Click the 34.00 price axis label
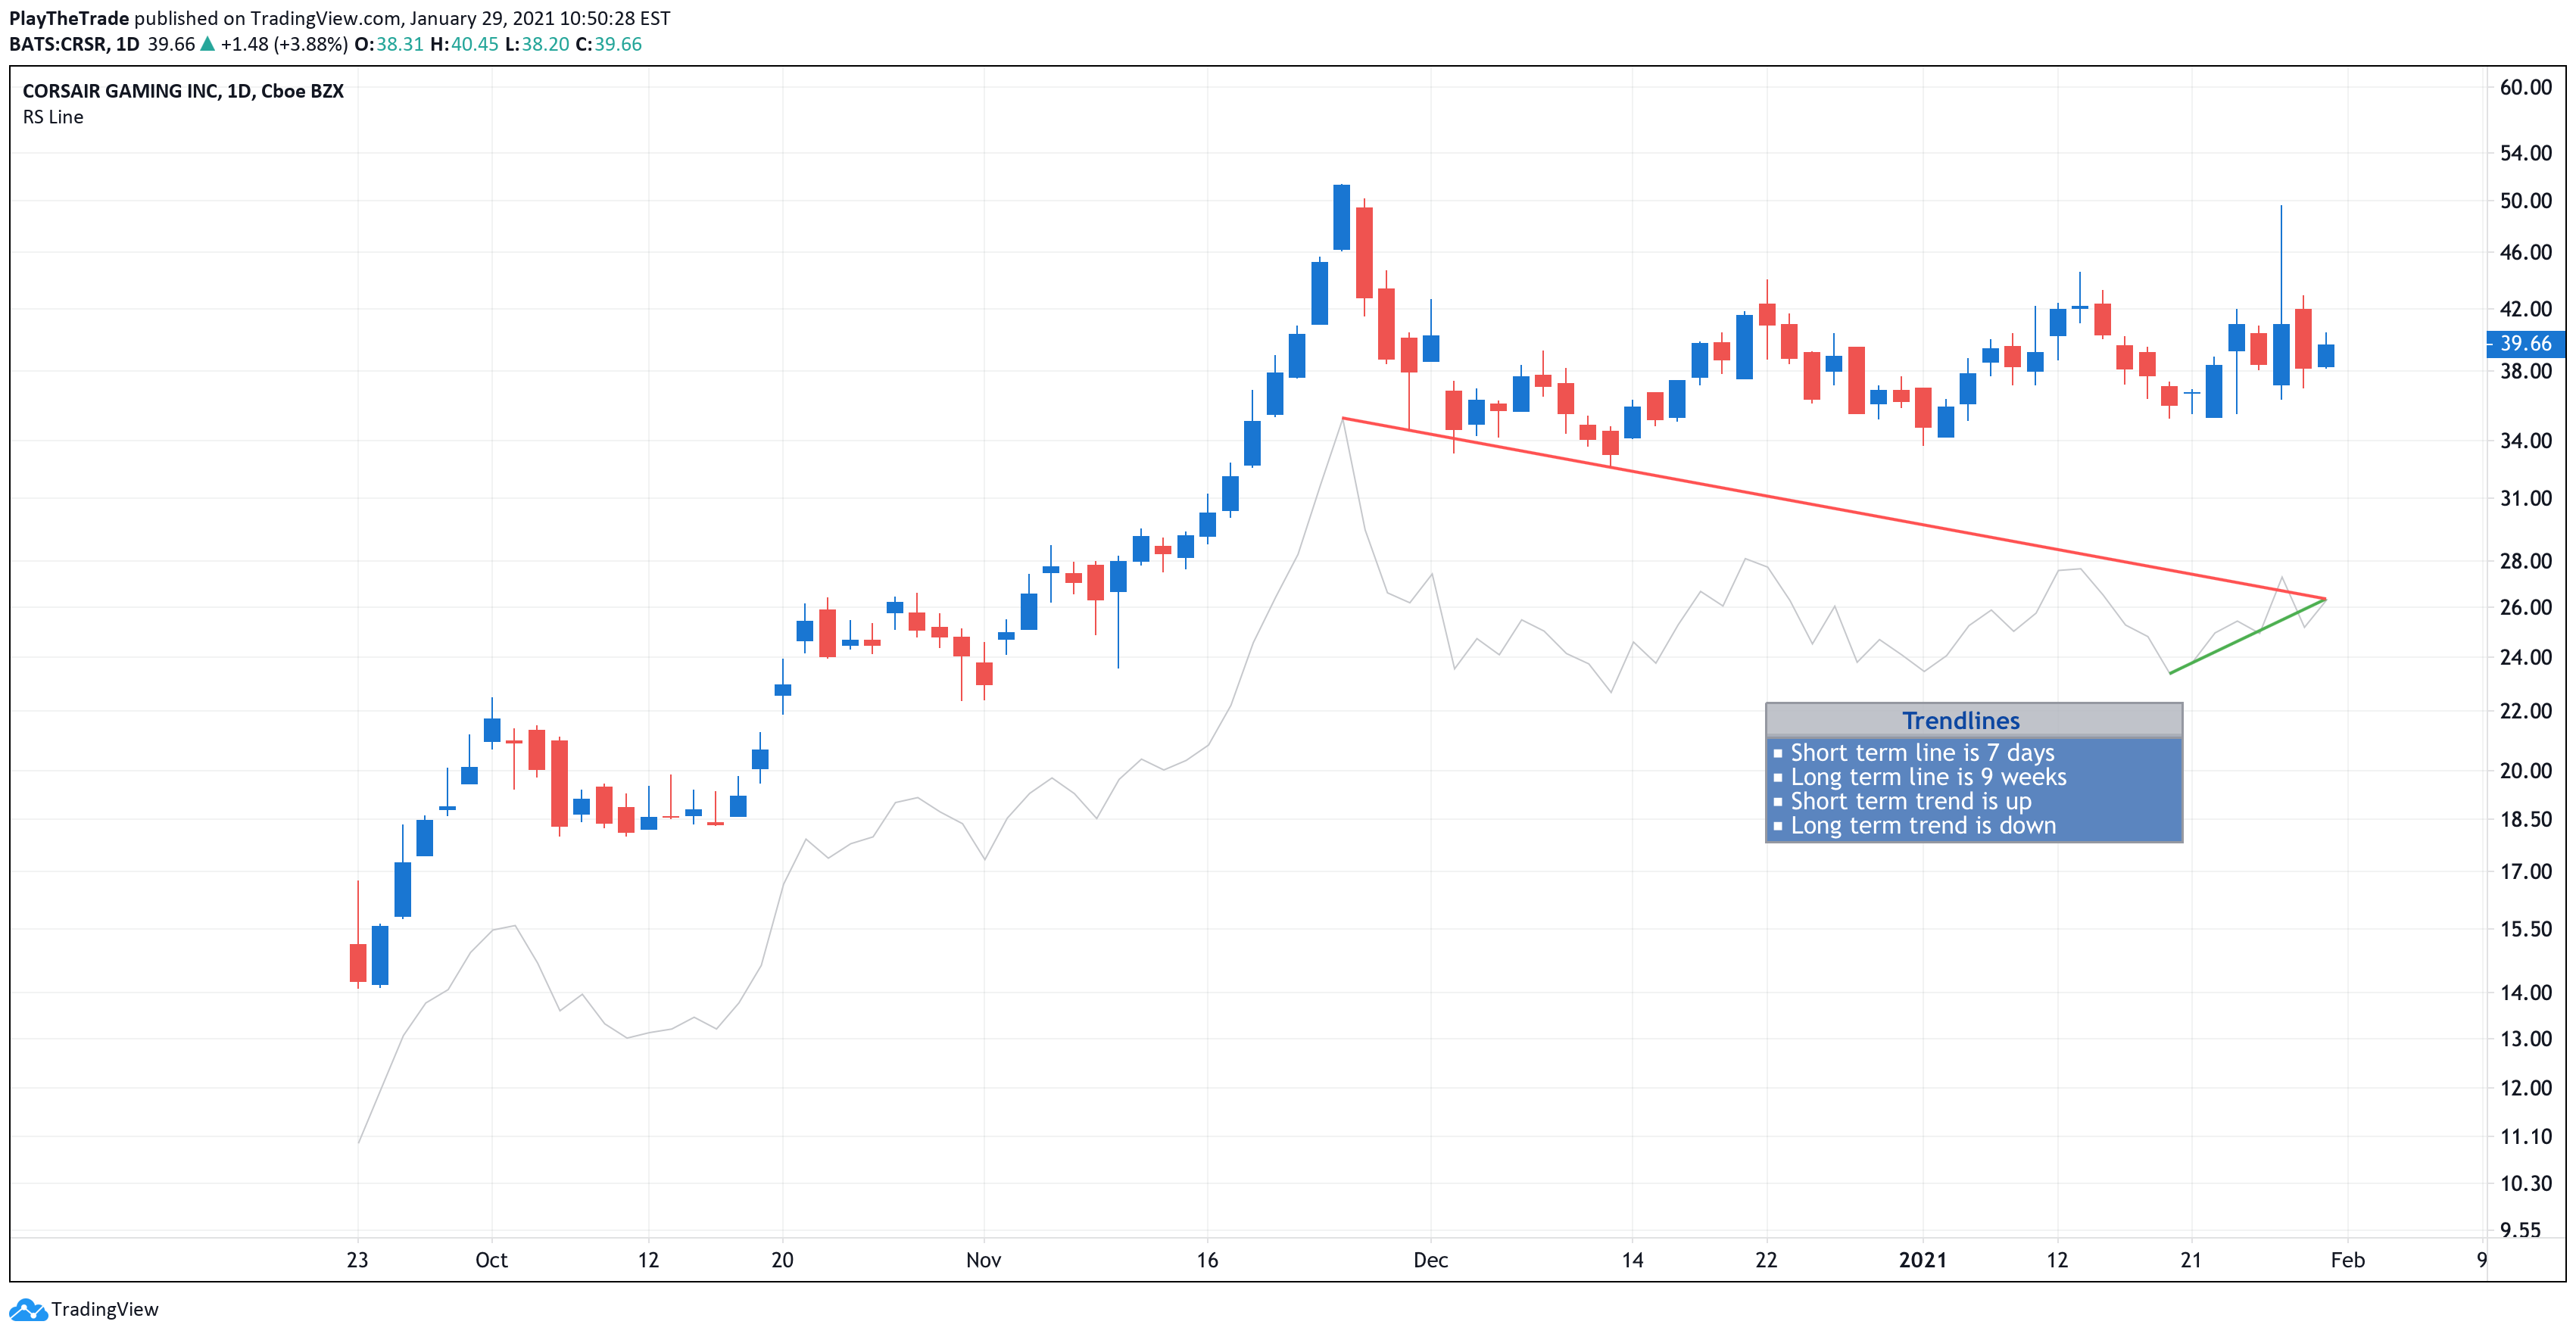 point(2525,440)
